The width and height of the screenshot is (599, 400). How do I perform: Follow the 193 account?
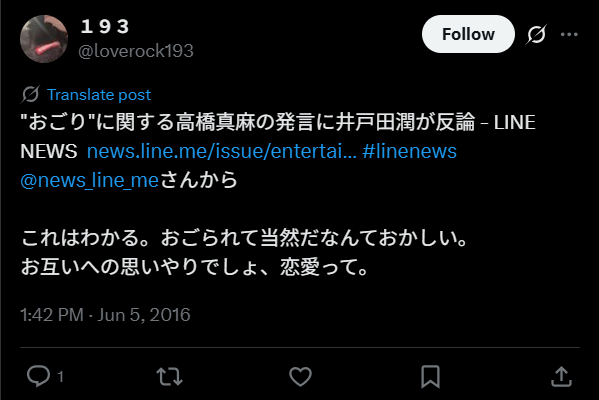click(x=468, y=34)
